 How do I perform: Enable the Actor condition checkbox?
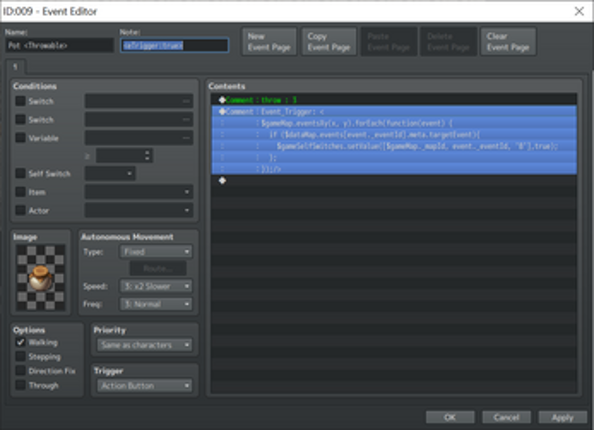click(20, 210)
